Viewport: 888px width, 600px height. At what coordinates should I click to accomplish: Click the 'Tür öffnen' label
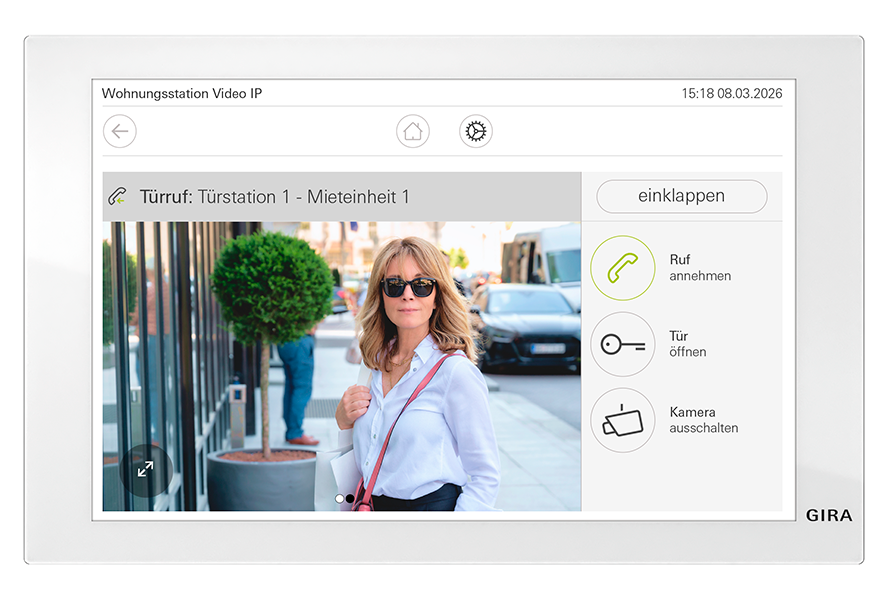[688, 344]
